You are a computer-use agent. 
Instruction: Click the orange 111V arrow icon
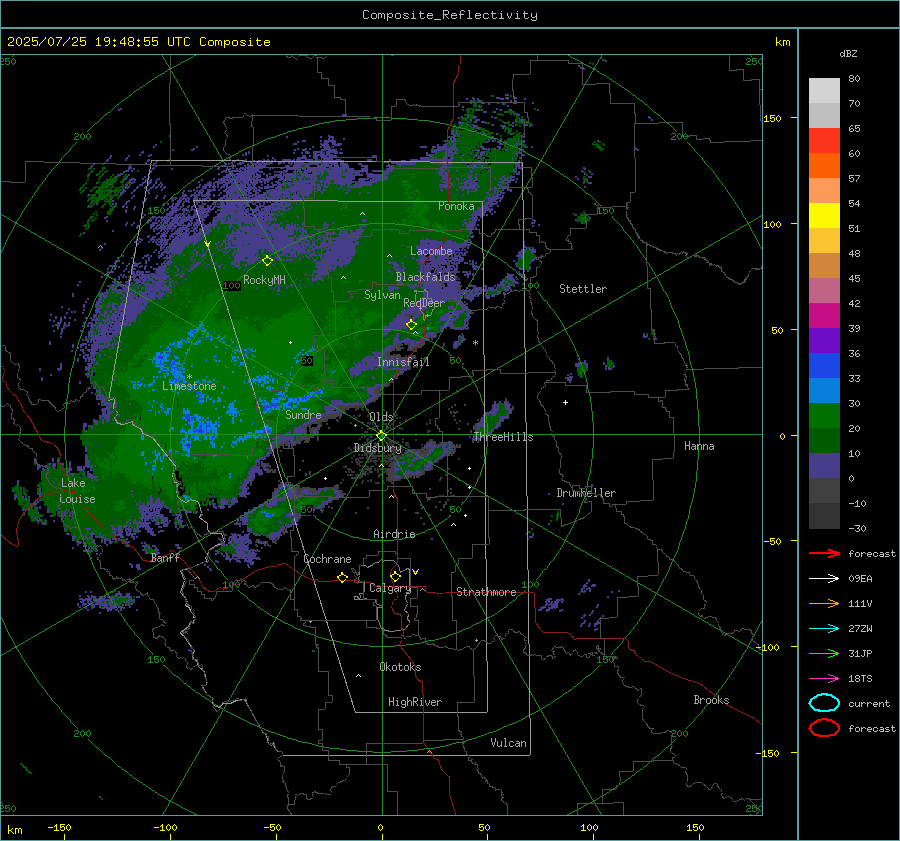click(x=824, y=603)
